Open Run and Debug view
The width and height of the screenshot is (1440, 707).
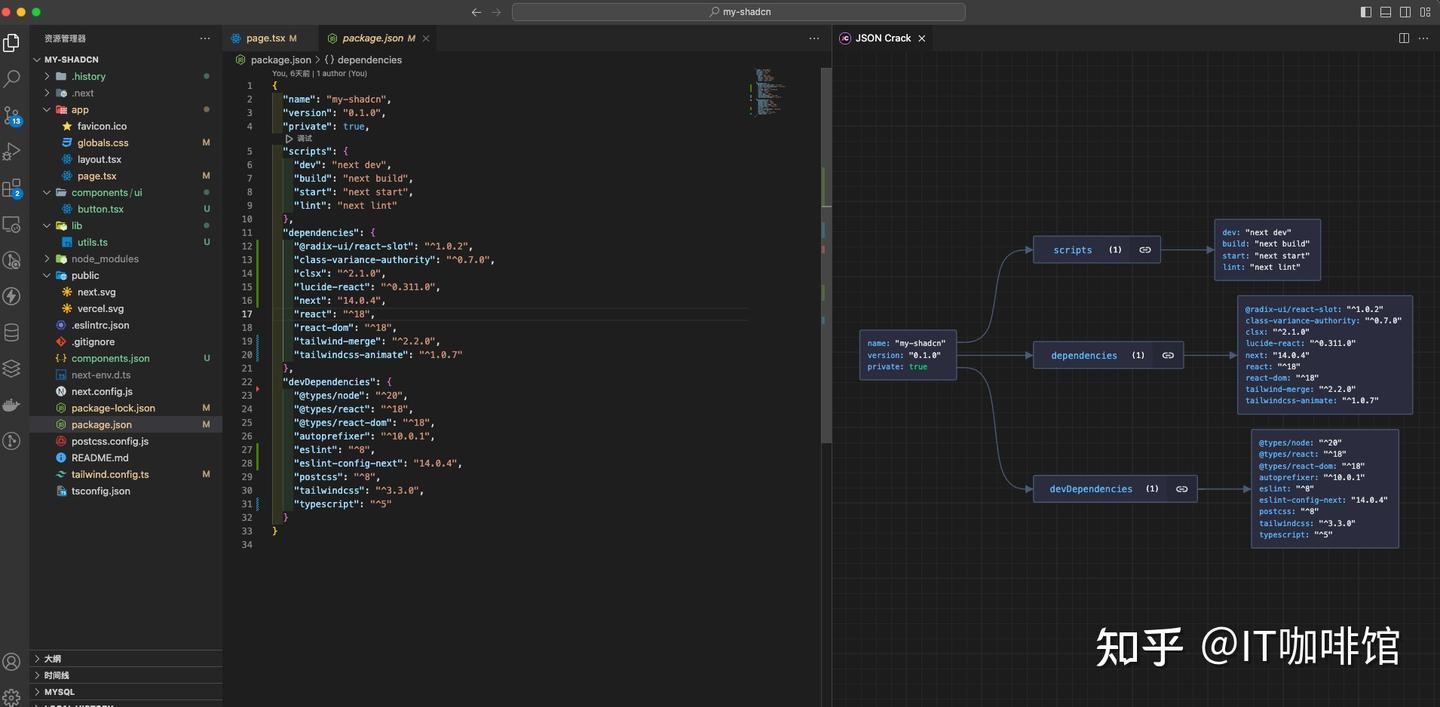coord(12,152)
